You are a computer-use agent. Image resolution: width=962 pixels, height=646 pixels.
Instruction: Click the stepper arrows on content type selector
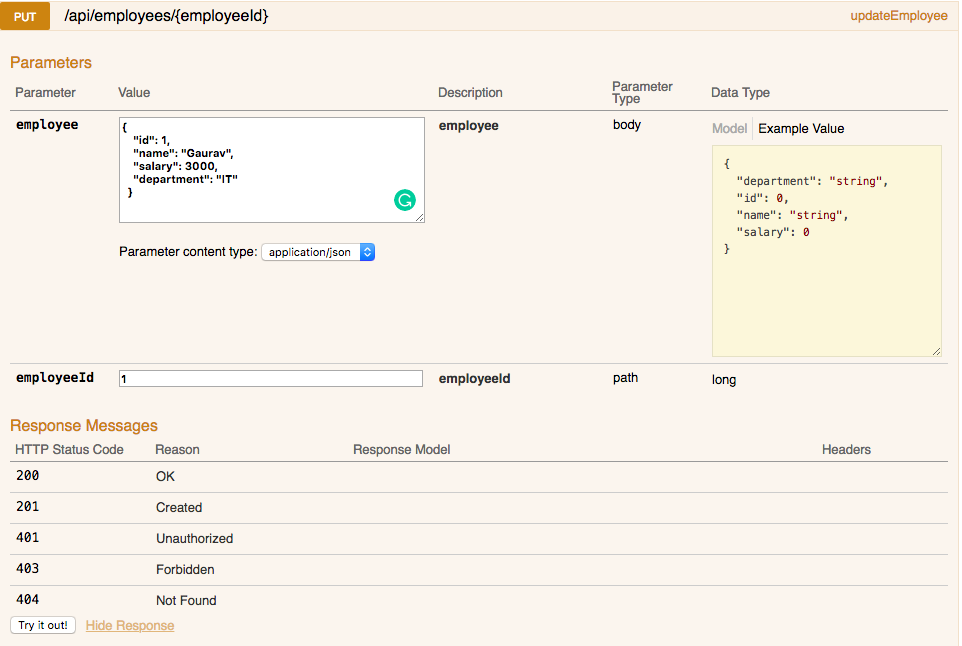(367, 252)
